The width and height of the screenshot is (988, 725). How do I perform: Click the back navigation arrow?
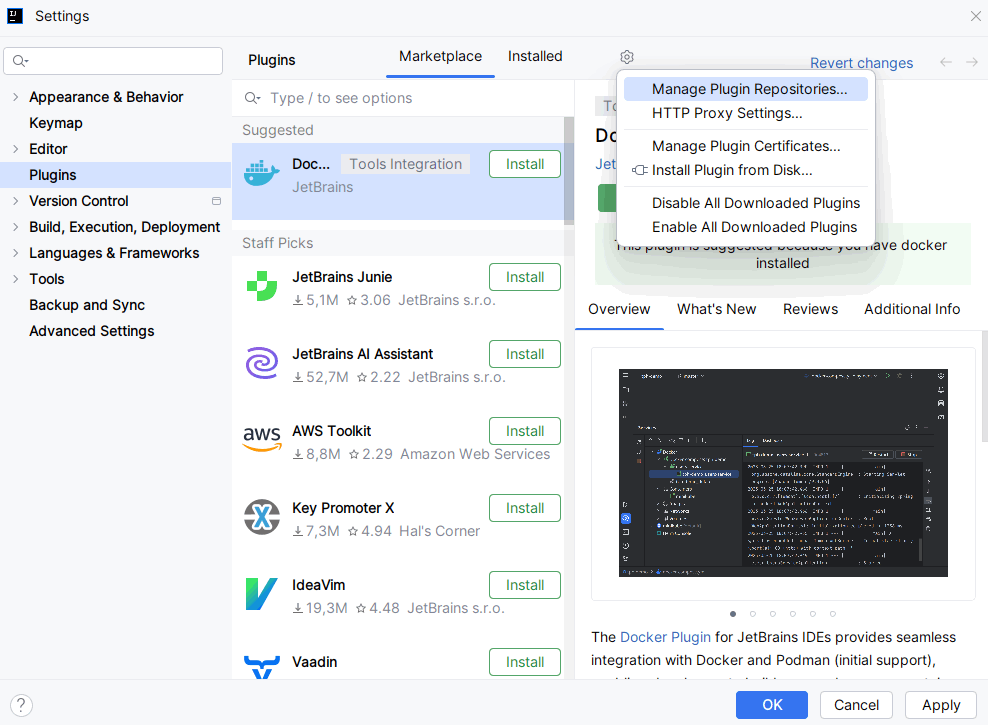coord(945,63)
